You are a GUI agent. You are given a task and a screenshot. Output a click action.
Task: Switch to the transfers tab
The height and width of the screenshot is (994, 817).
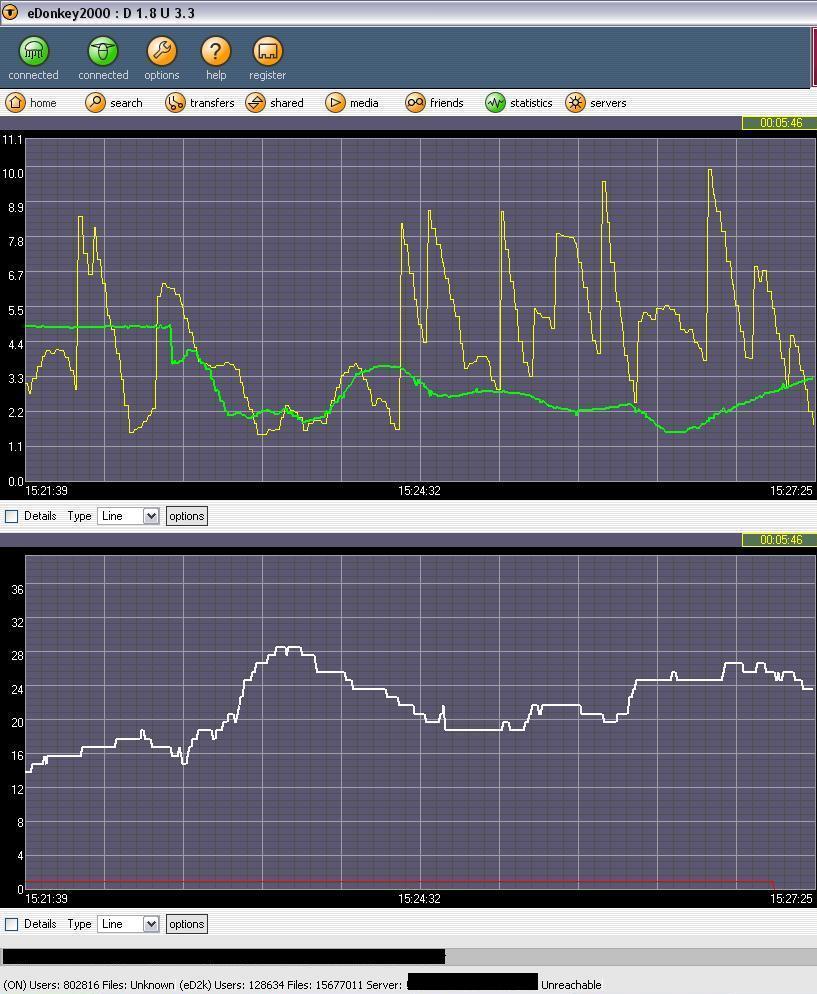[x=200, y=103]
